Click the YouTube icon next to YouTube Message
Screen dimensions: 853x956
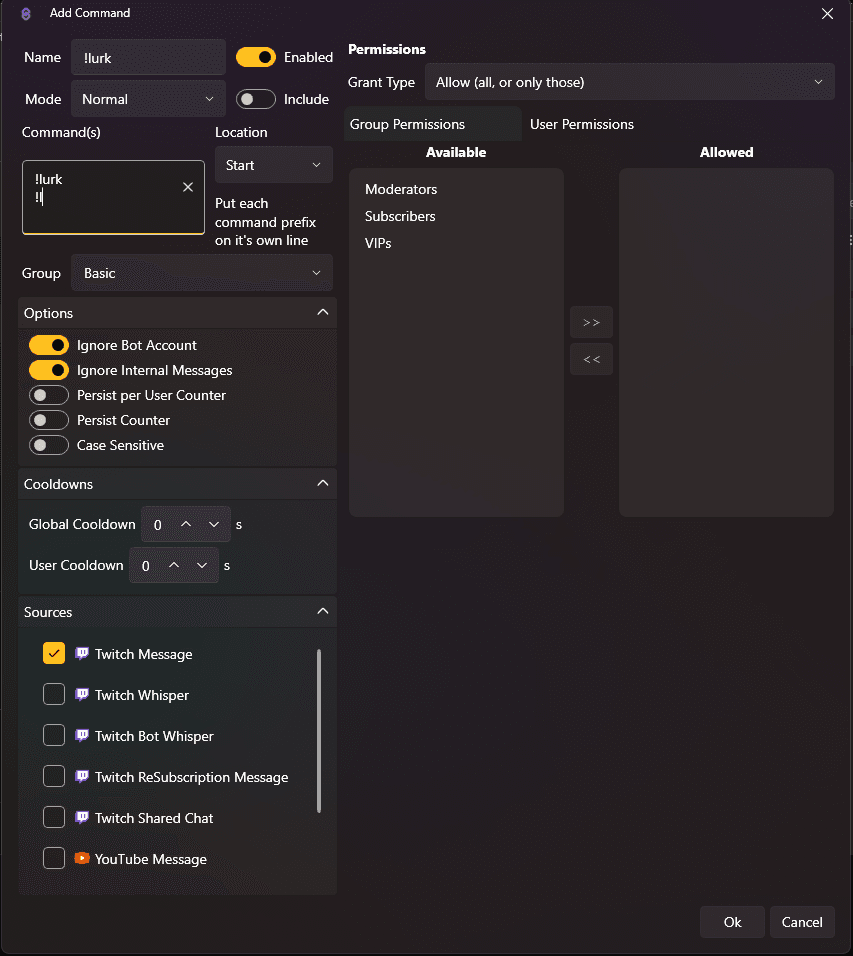coord(84,858)
